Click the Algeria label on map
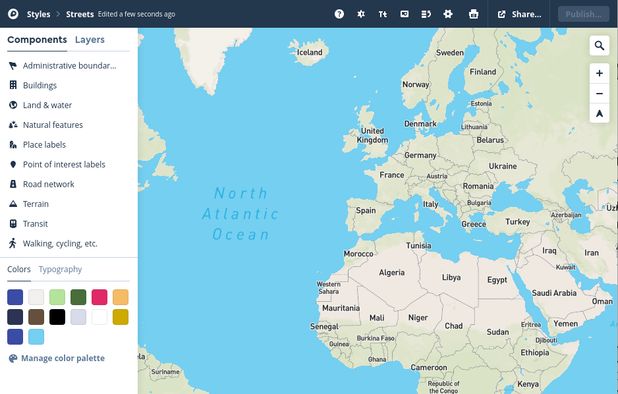618x394 pixels. click(x=391, y=272)
